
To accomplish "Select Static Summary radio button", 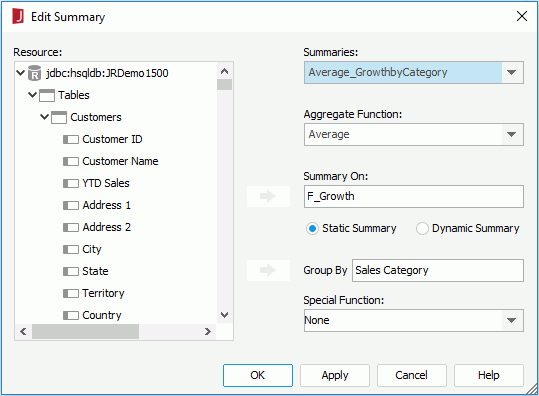I will coord(312,229).
